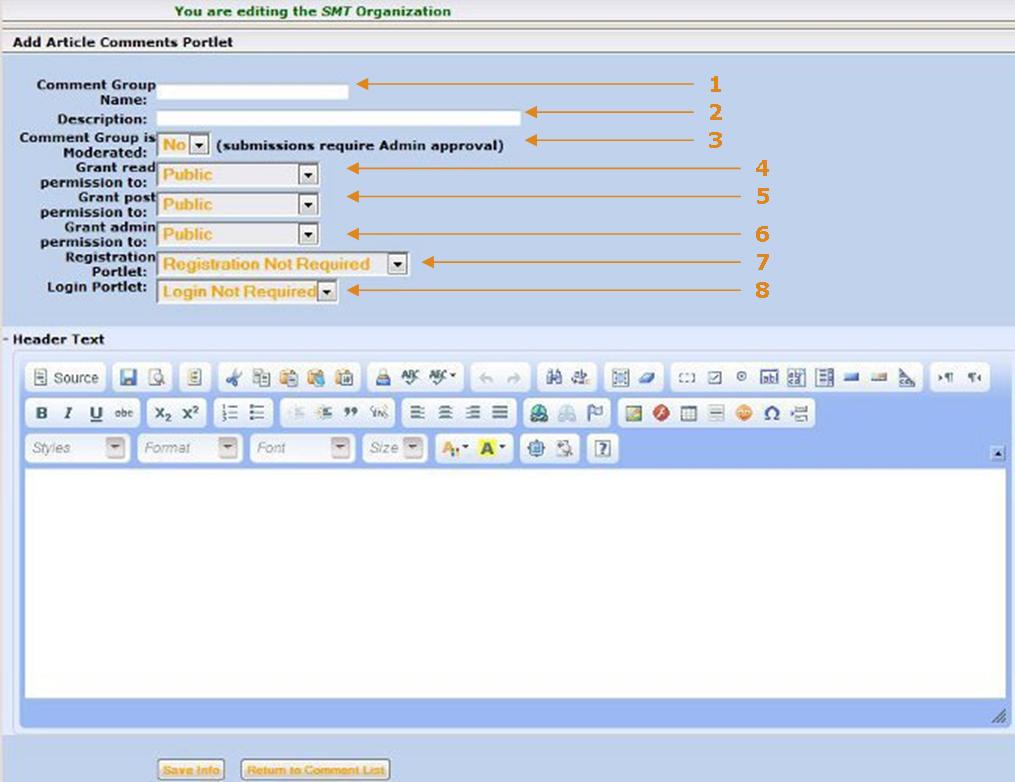Collapse the editor toolbar arrow
This screenshot has height=782, width=1015.
[x=998, y=454]
